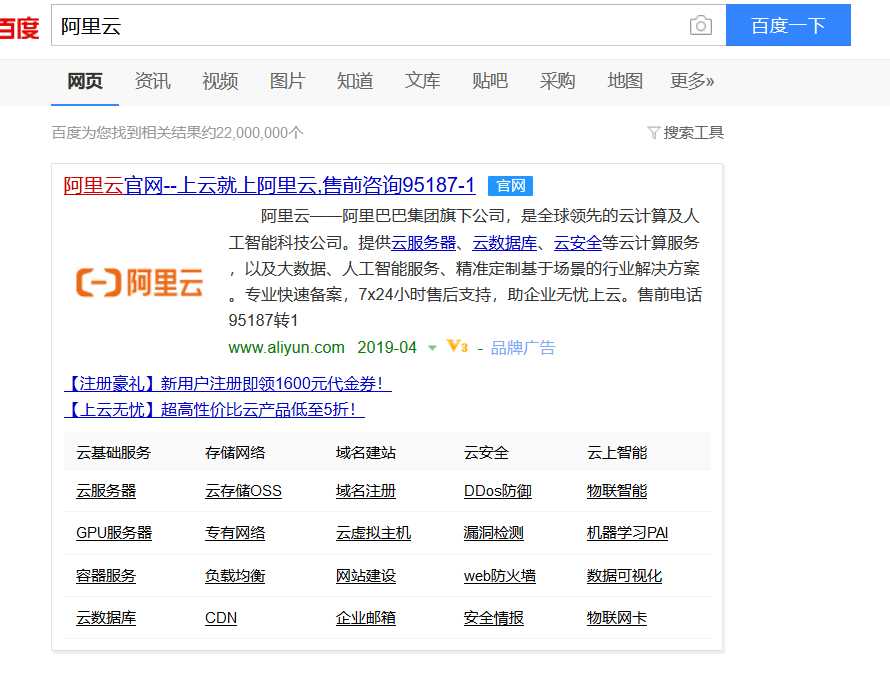
Task: Switch to the 视频 tab
Action: pyautogui.click(x=220, y=81)
